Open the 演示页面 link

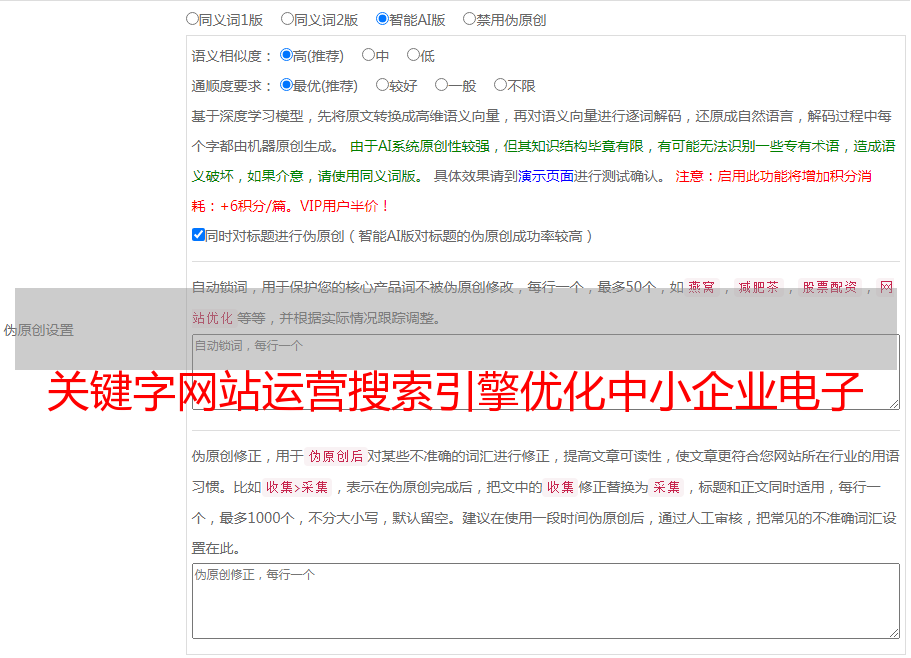(545, 176)
